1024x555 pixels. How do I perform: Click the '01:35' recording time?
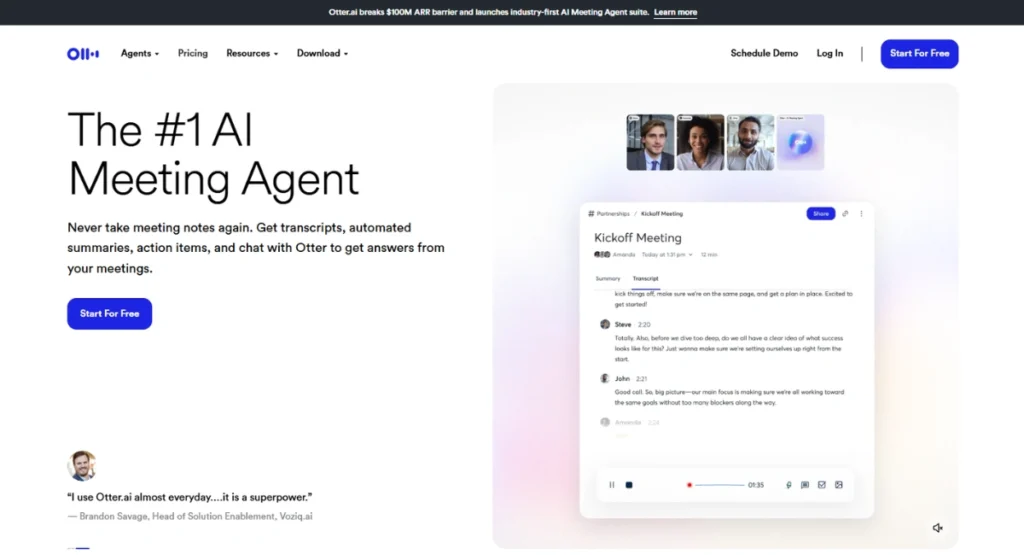756,485
